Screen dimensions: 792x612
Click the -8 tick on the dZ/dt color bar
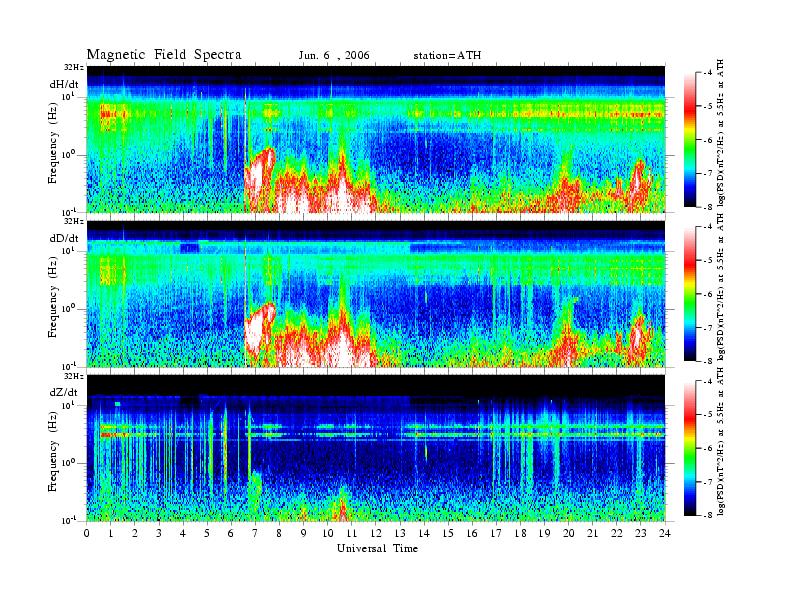(708, 515)
